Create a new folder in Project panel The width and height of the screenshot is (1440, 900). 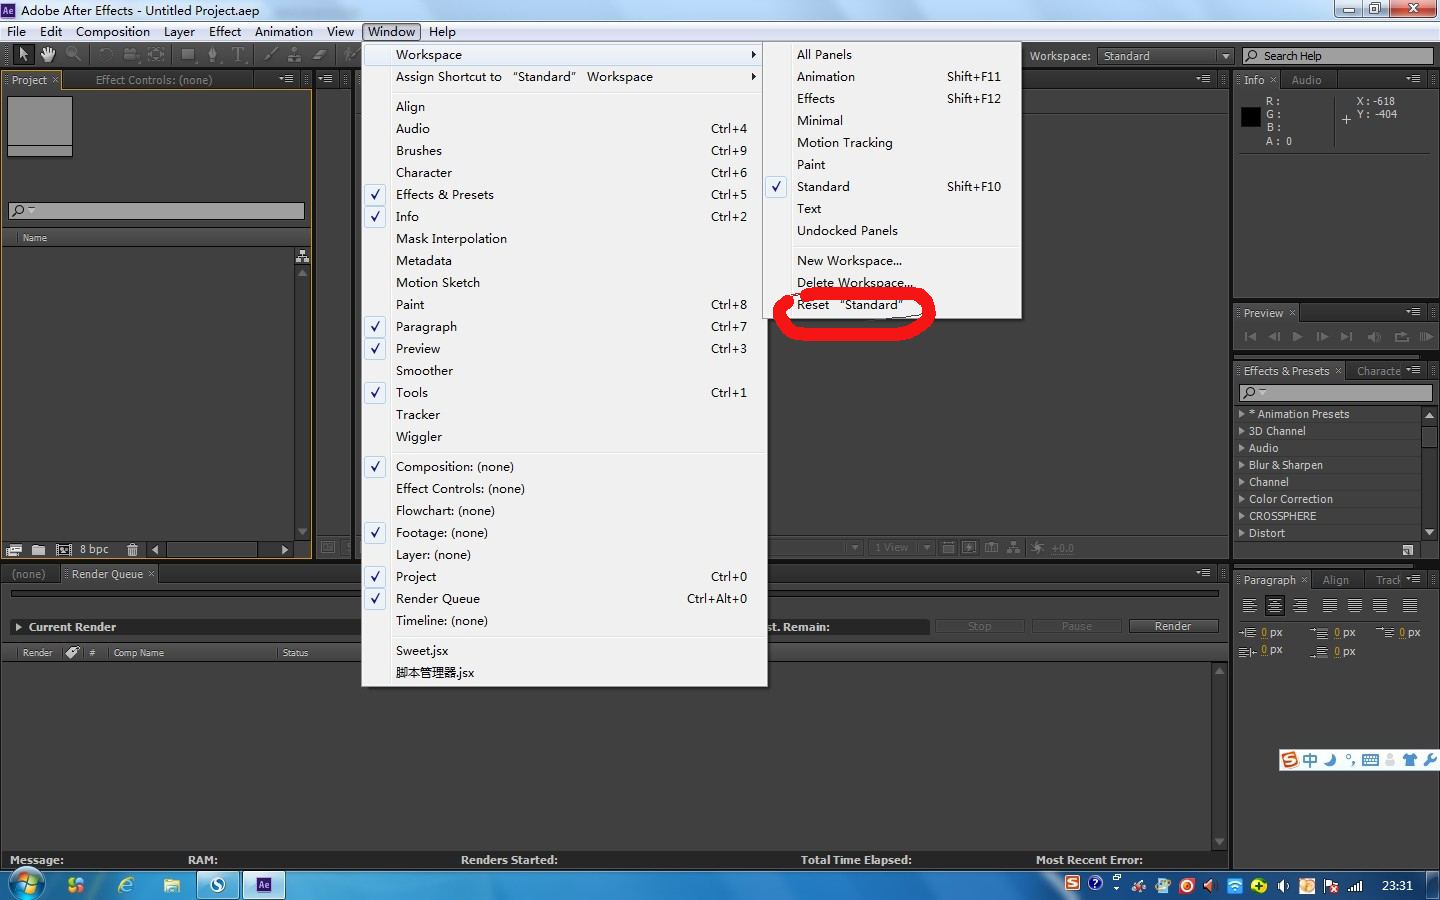coord(38,550)
